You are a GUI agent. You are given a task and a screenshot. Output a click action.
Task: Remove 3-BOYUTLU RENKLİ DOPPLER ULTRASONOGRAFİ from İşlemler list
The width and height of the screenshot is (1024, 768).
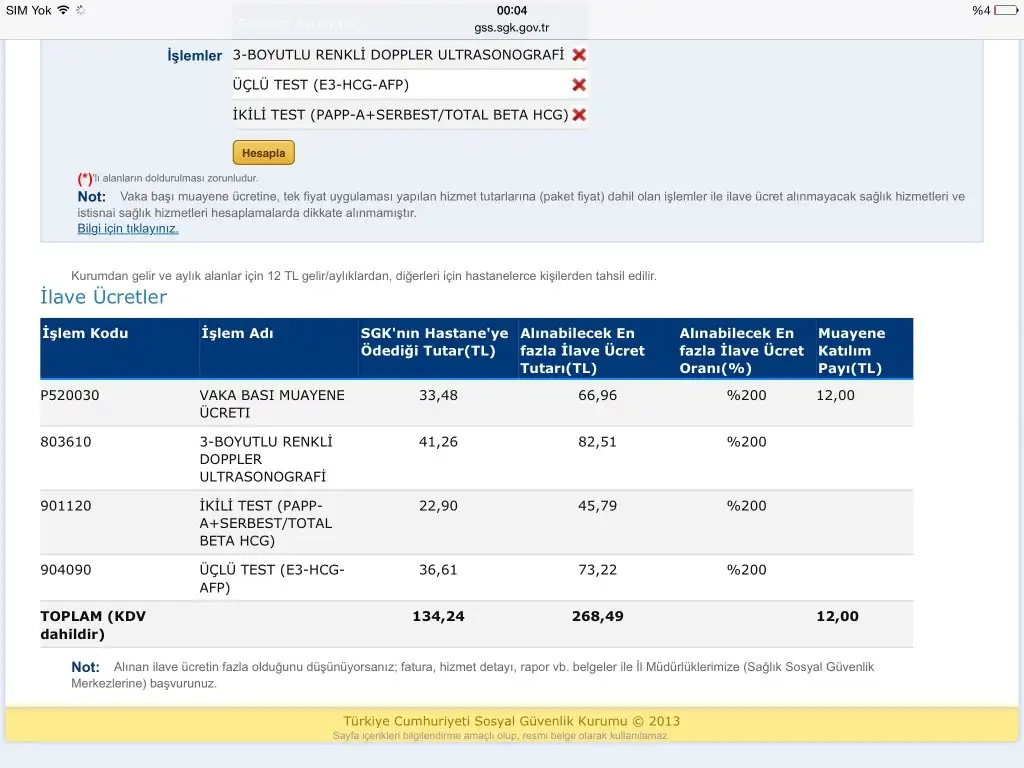click(579, 55)
